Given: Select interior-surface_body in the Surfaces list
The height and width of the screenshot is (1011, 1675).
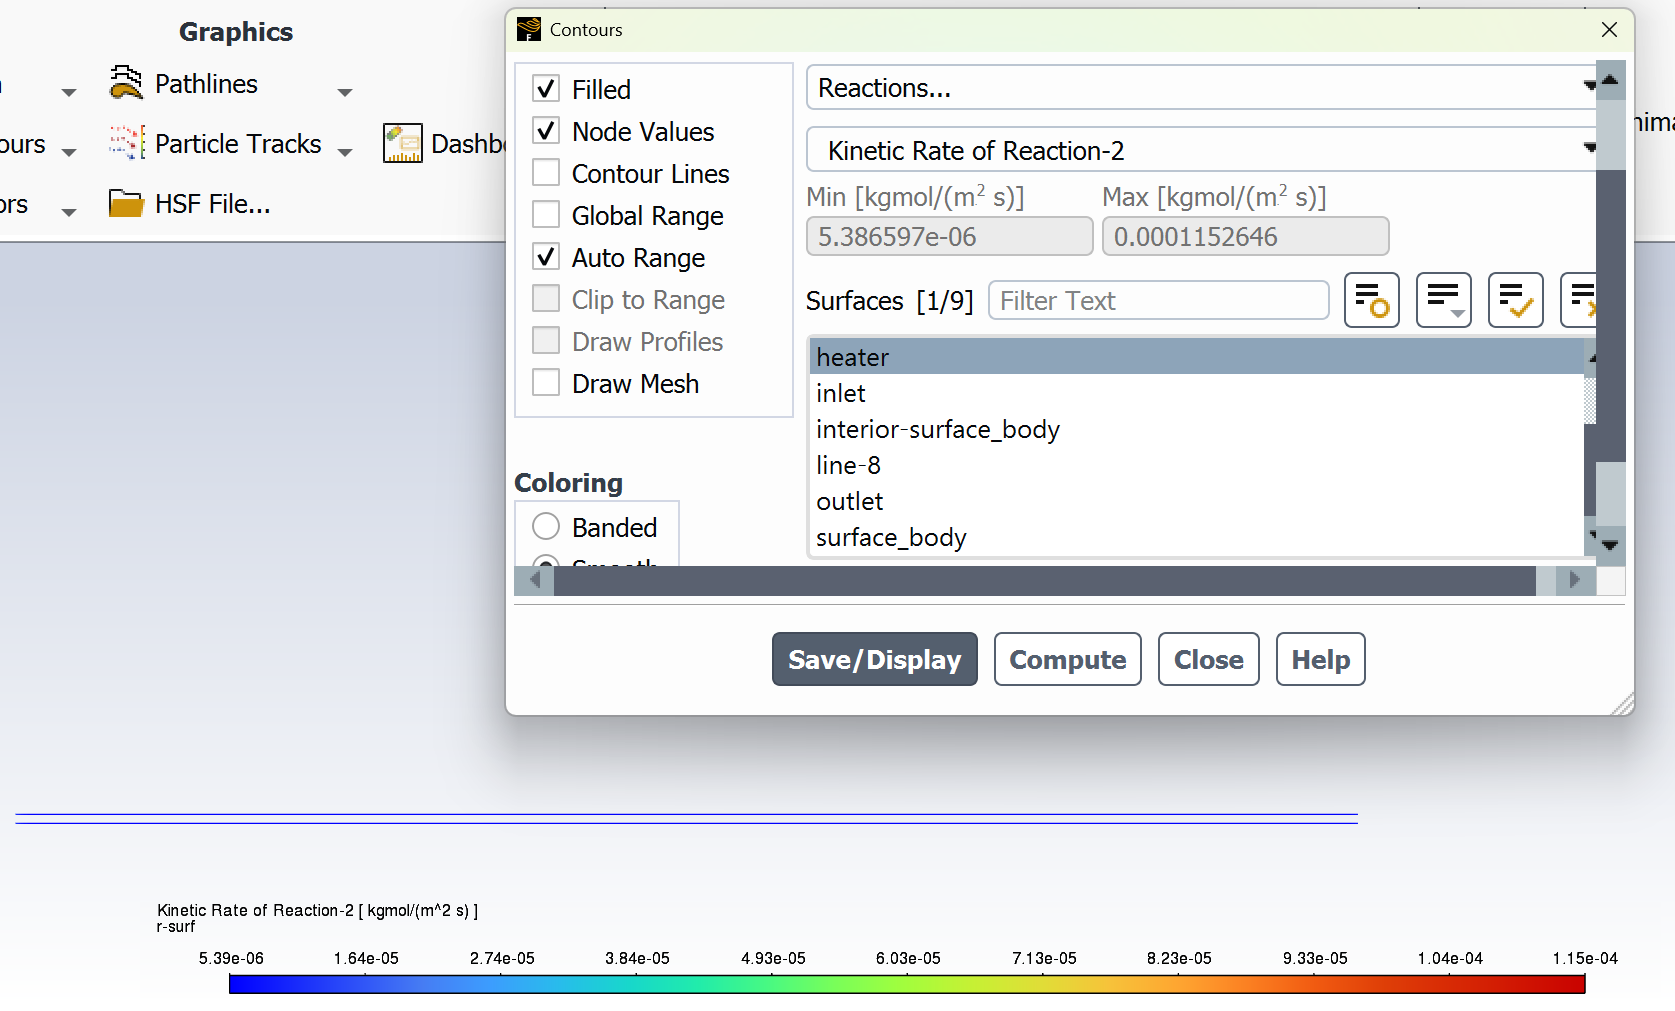Looking at the screenshot, I should point(937,430).
